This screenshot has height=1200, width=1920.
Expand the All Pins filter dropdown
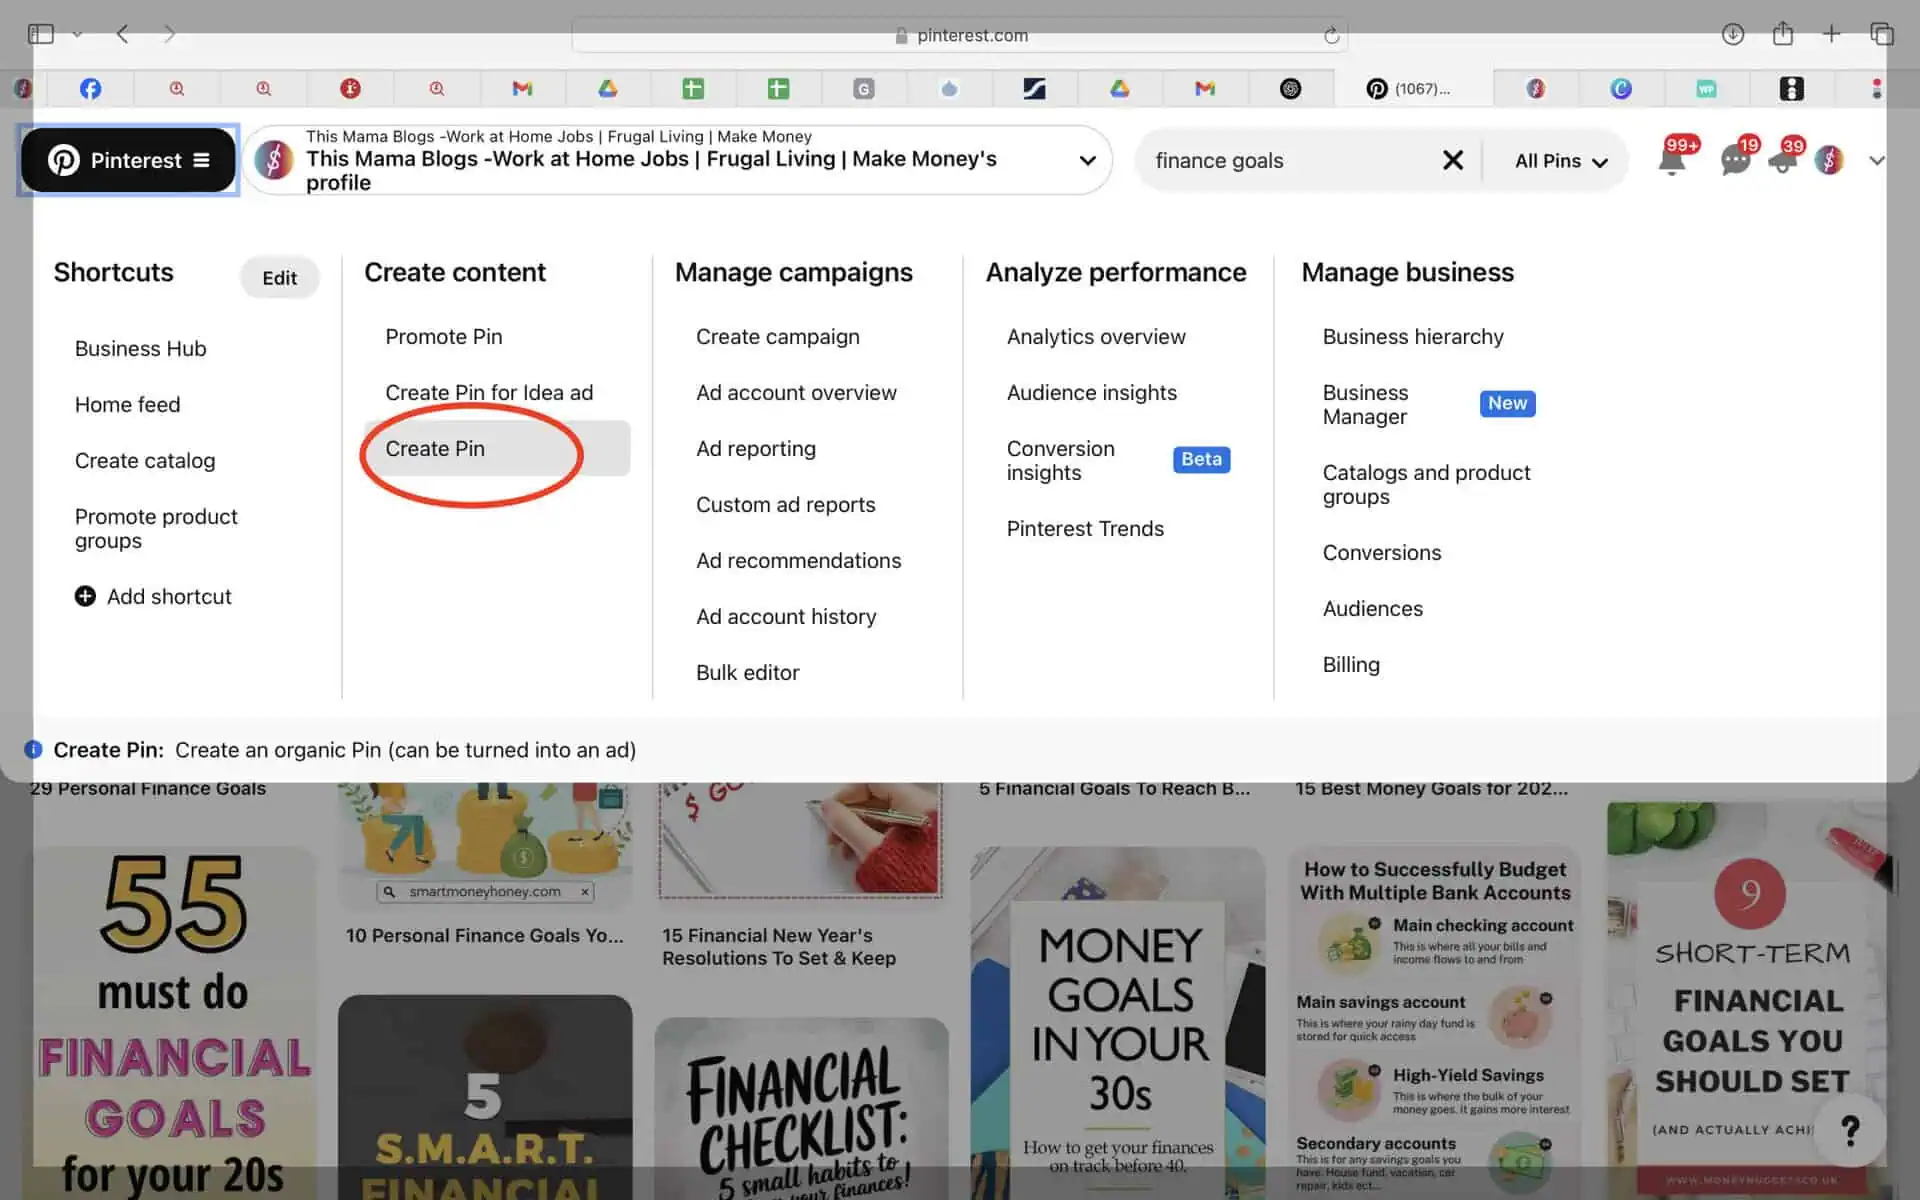(1560, 161)
